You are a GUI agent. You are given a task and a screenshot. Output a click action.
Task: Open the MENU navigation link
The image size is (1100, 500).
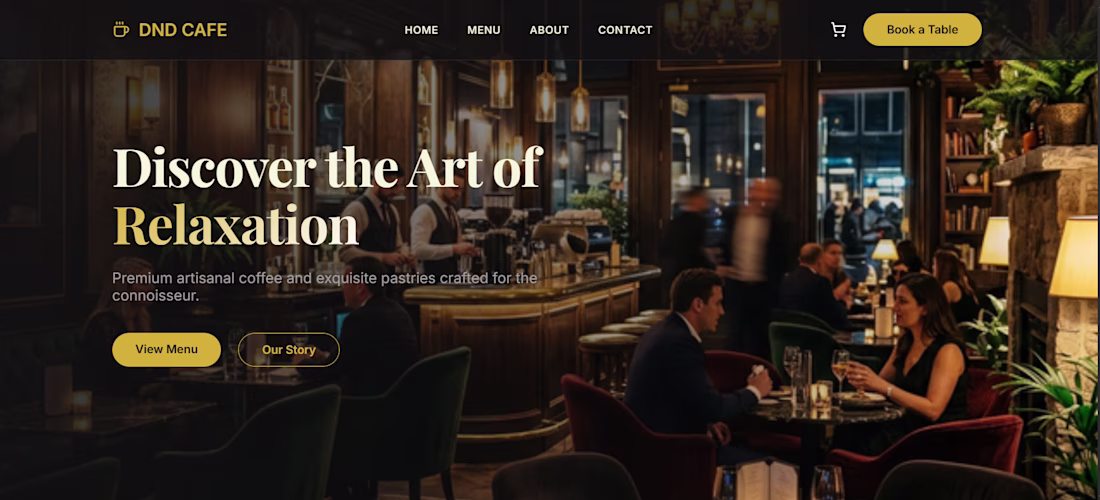pos(483,30)
